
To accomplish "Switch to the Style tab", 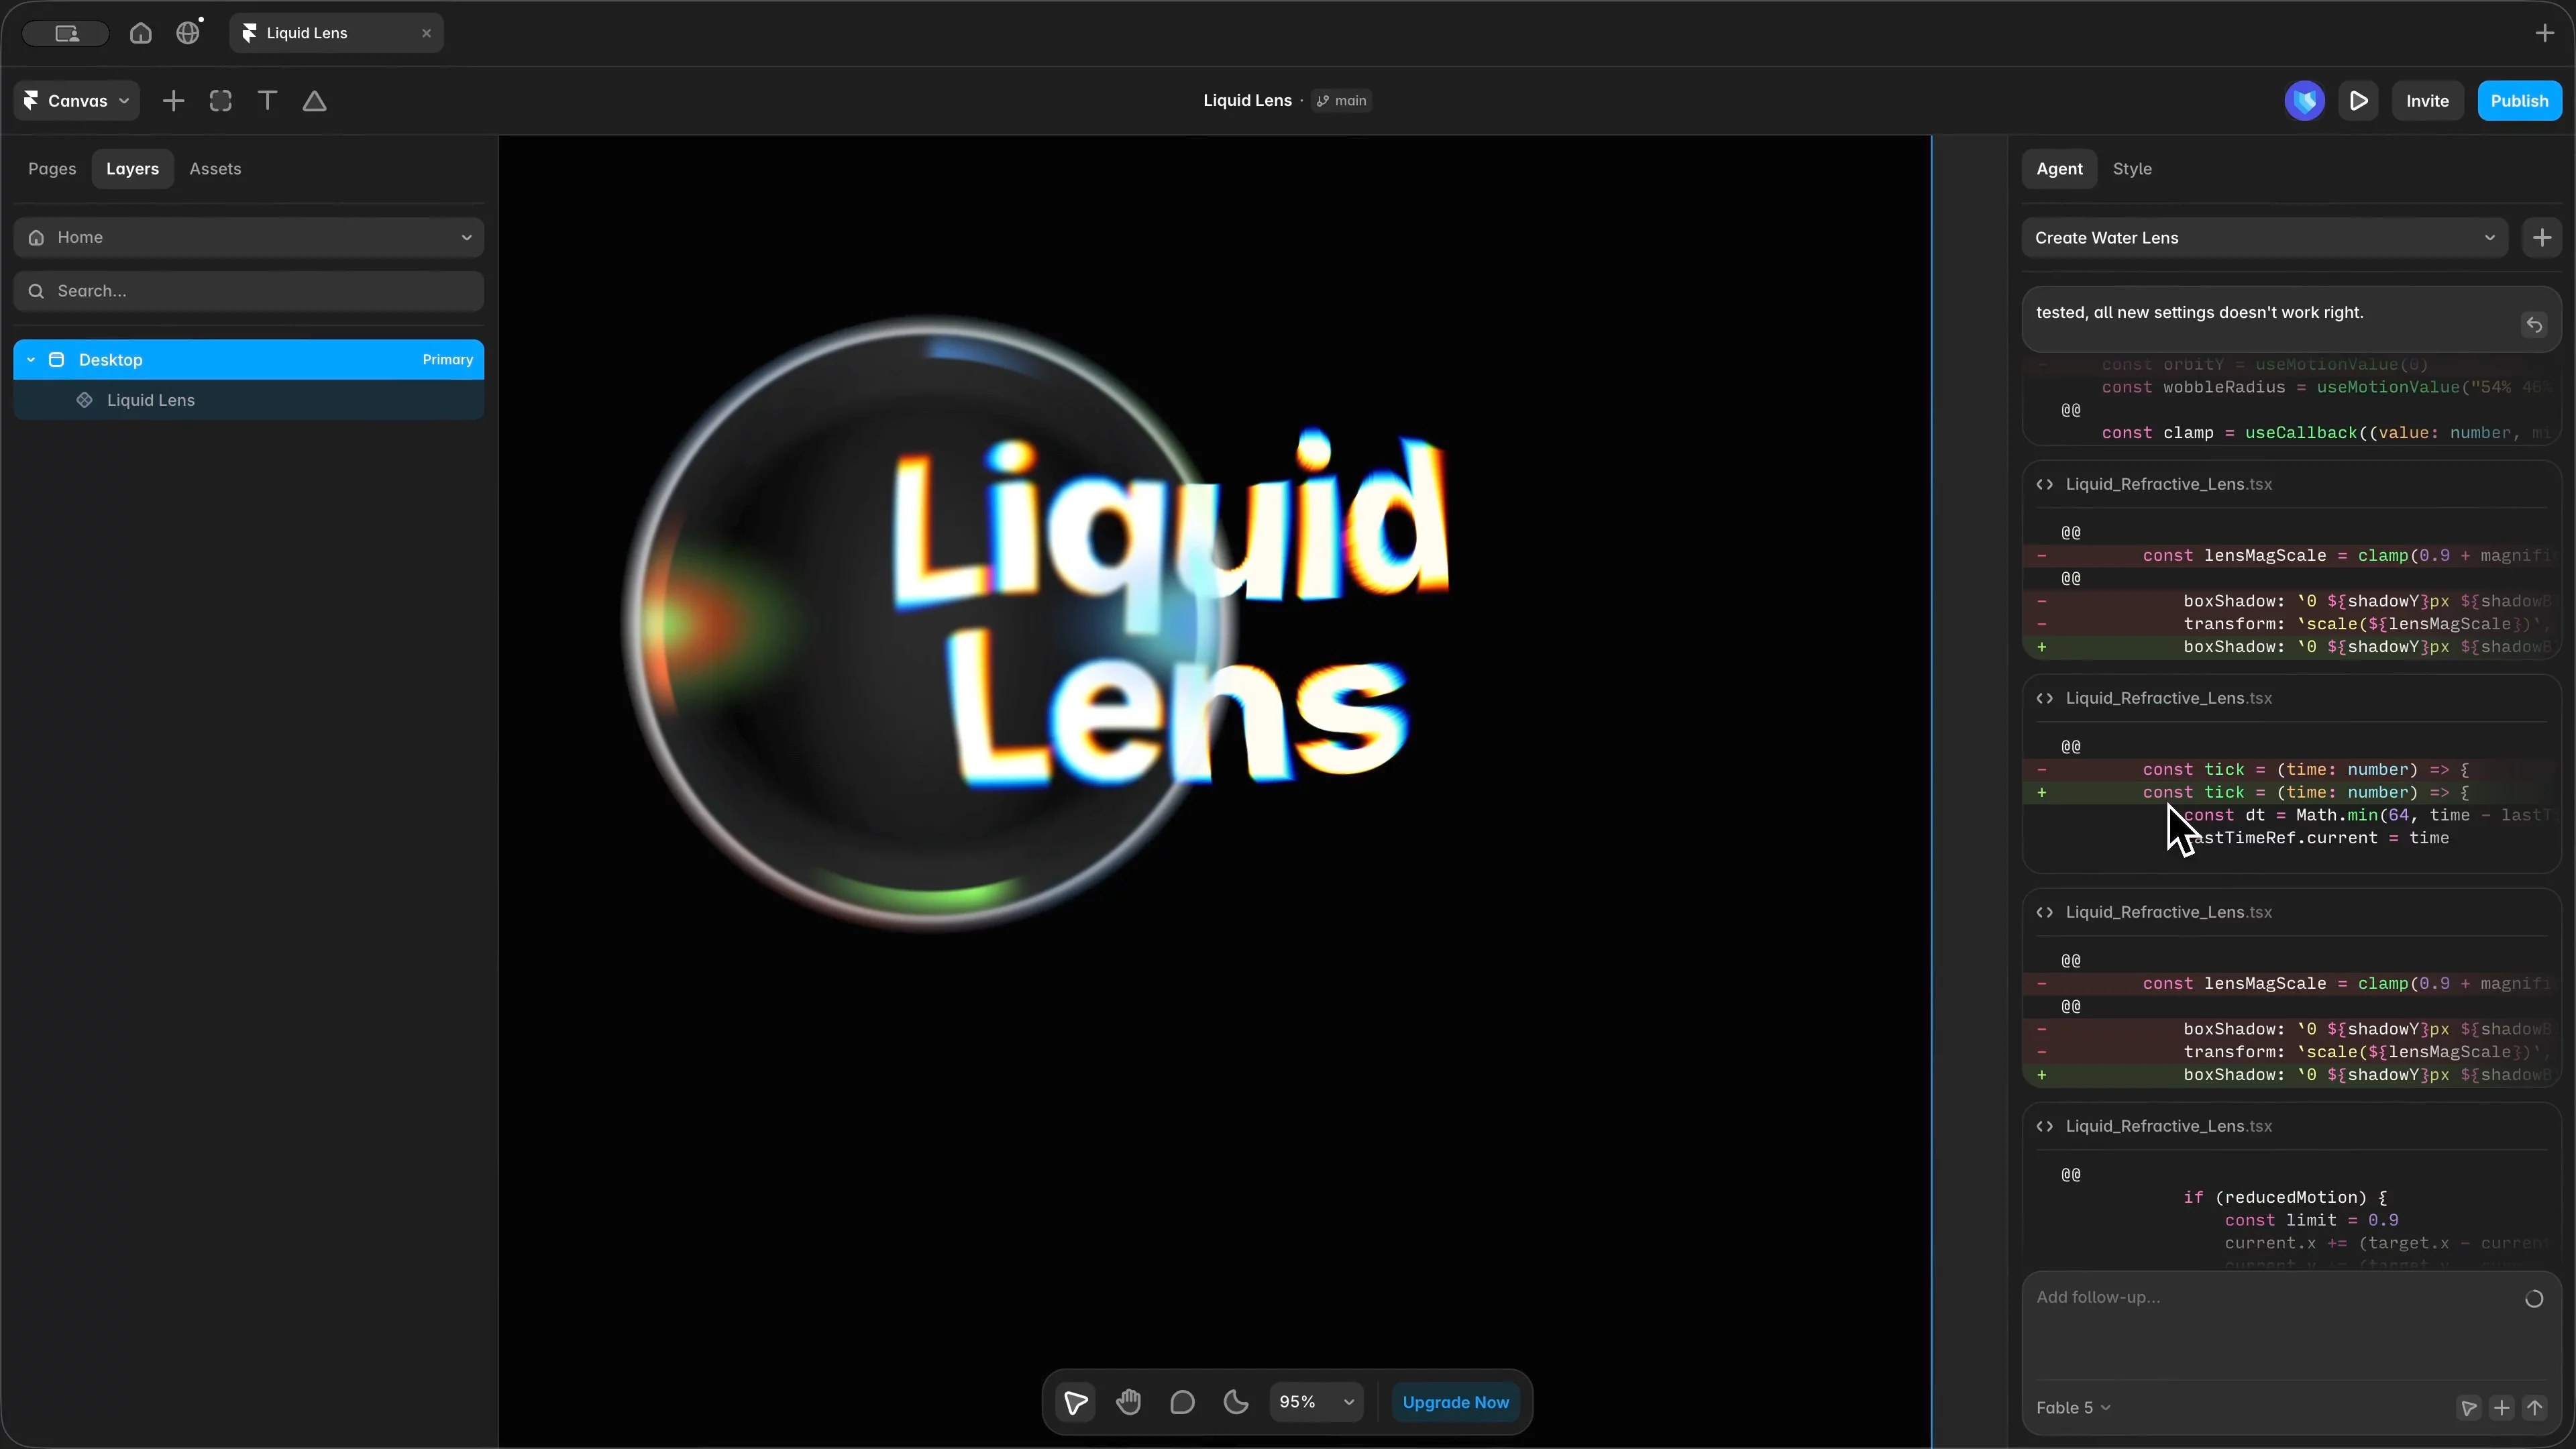I will (2132, 169).
